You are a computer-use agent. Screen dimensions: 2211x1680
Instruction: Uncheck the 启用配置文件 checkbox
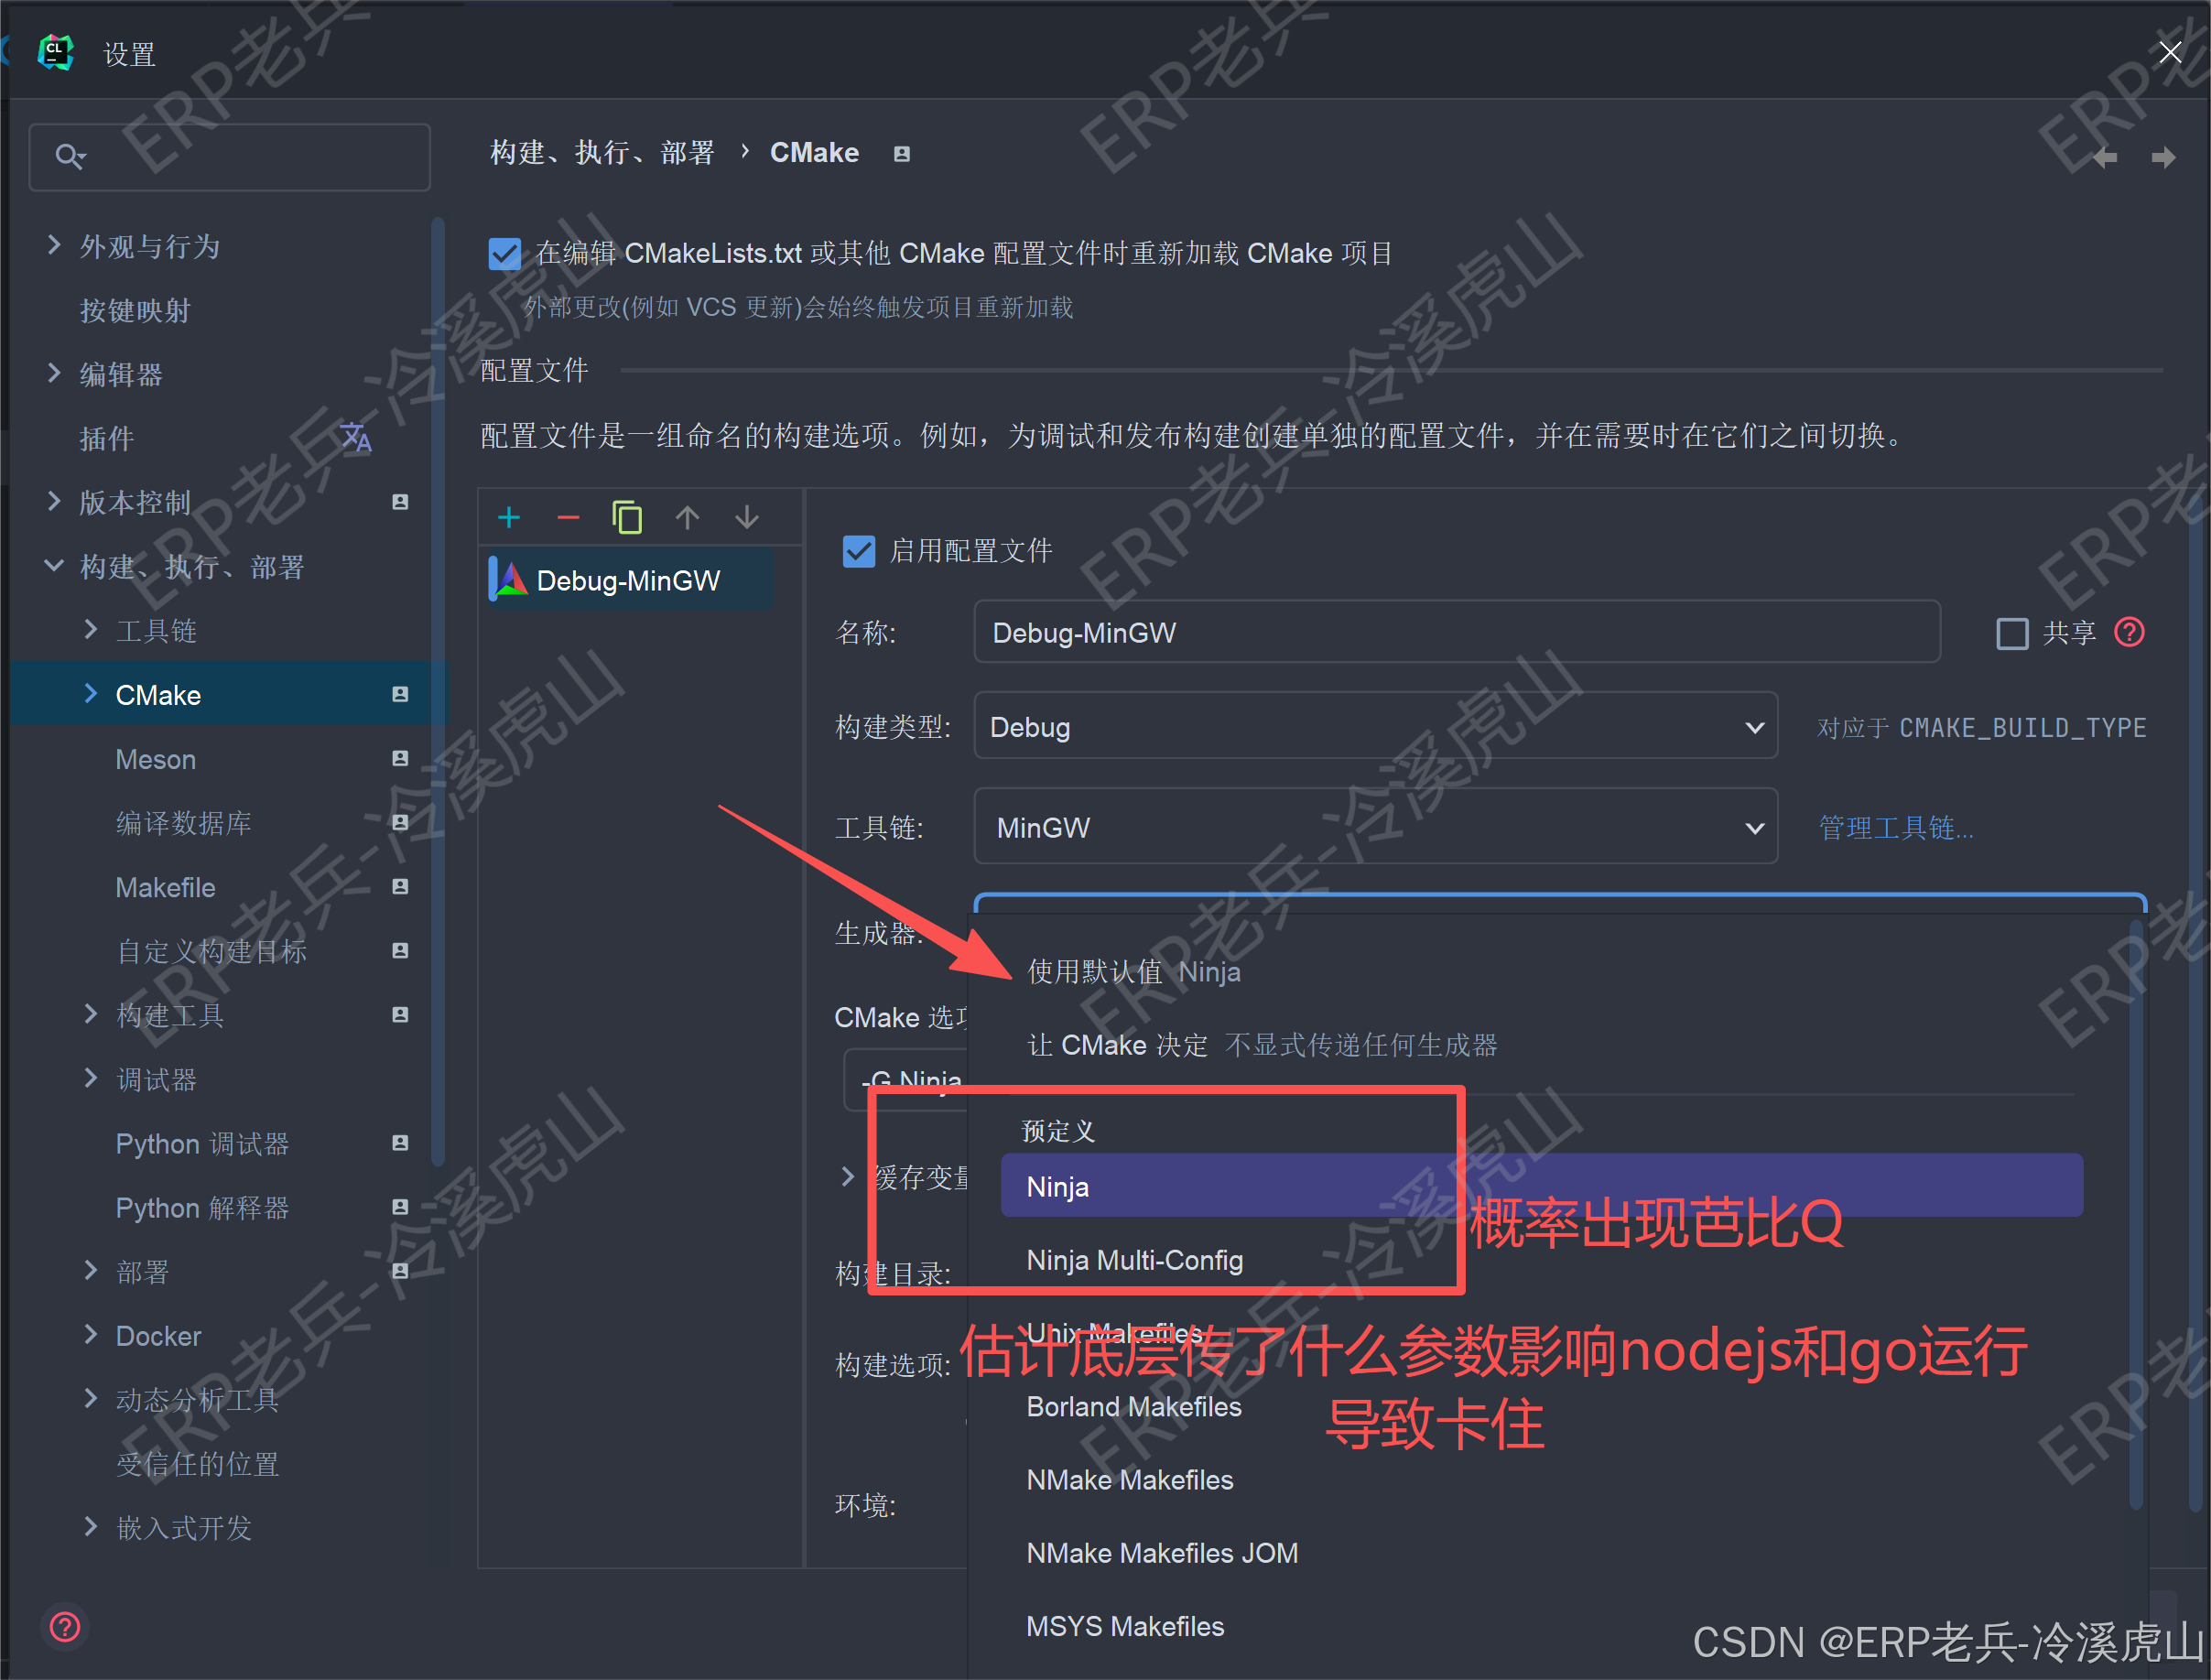tap(859, 551)
